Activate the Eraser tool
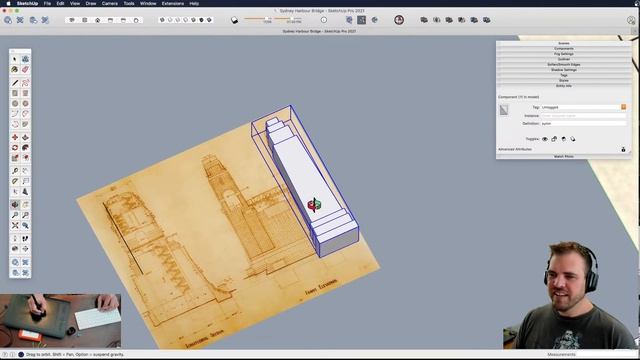This screenshot has height=360, width=640. (x=25, y=69)
